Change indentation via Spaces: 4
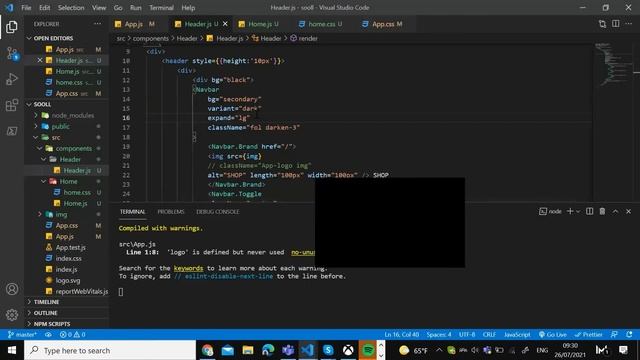This screenshot has width=640, height=360. click(x=439, y=335)
